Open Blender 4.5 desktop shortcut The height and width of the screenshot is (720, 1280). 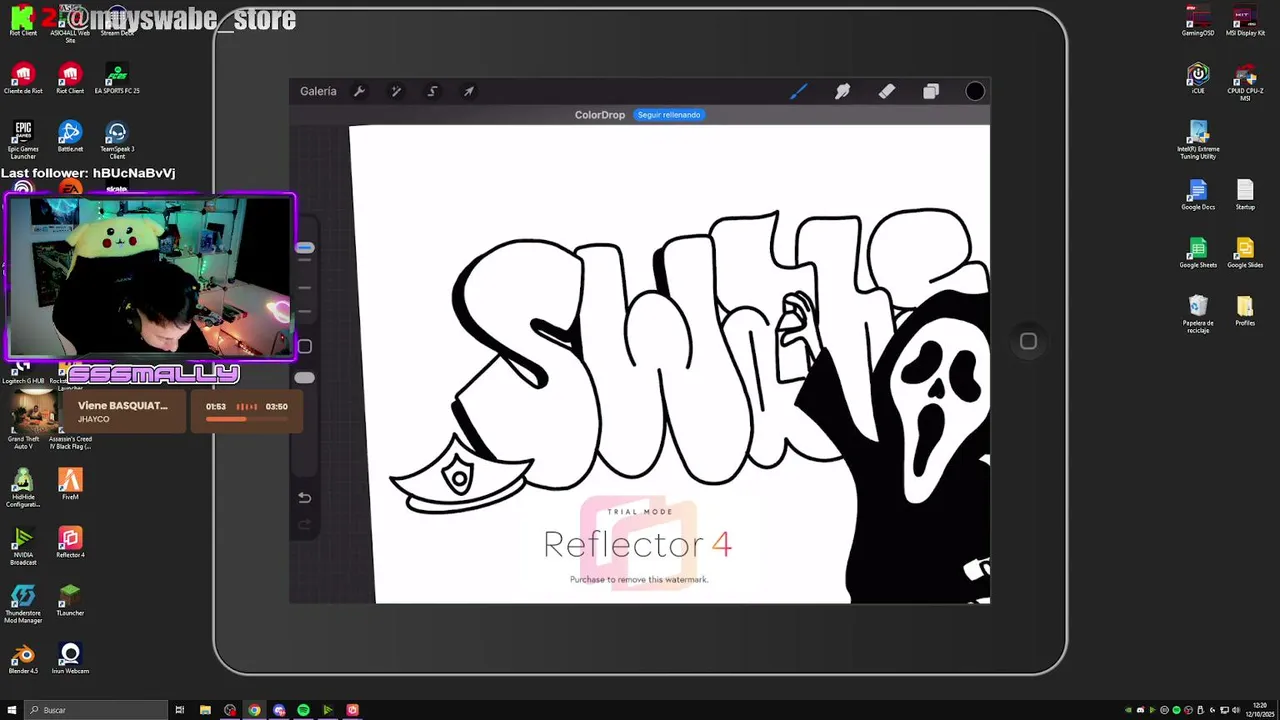tap(23, 659)
